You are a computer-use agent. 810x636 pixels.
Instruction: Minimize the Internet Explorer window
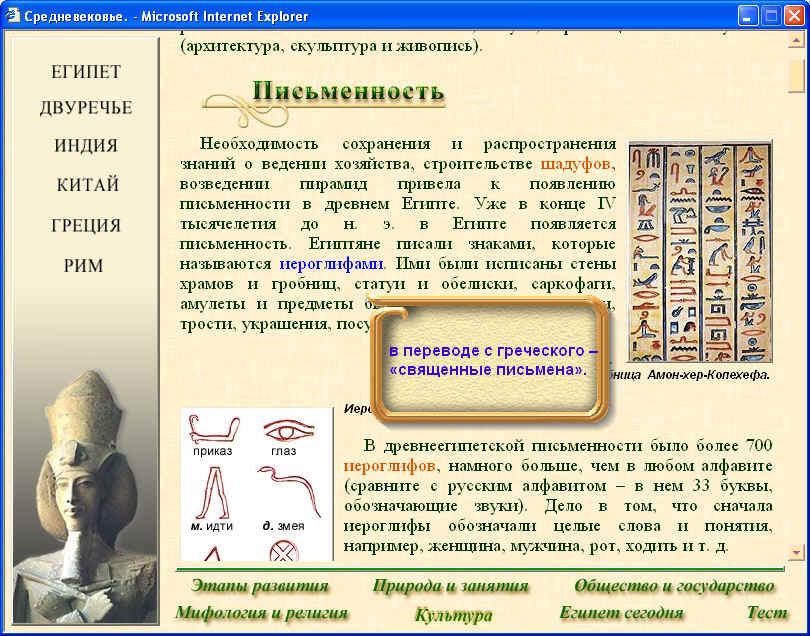747,17
